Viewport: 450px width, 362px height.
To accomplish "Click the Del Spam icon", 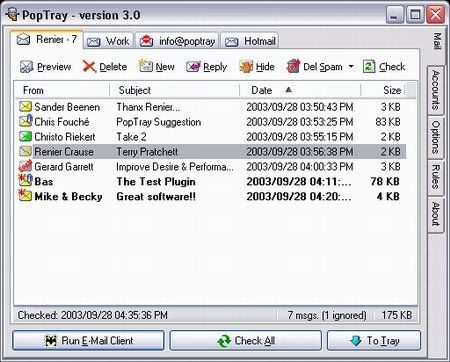I will click(293, 66).
